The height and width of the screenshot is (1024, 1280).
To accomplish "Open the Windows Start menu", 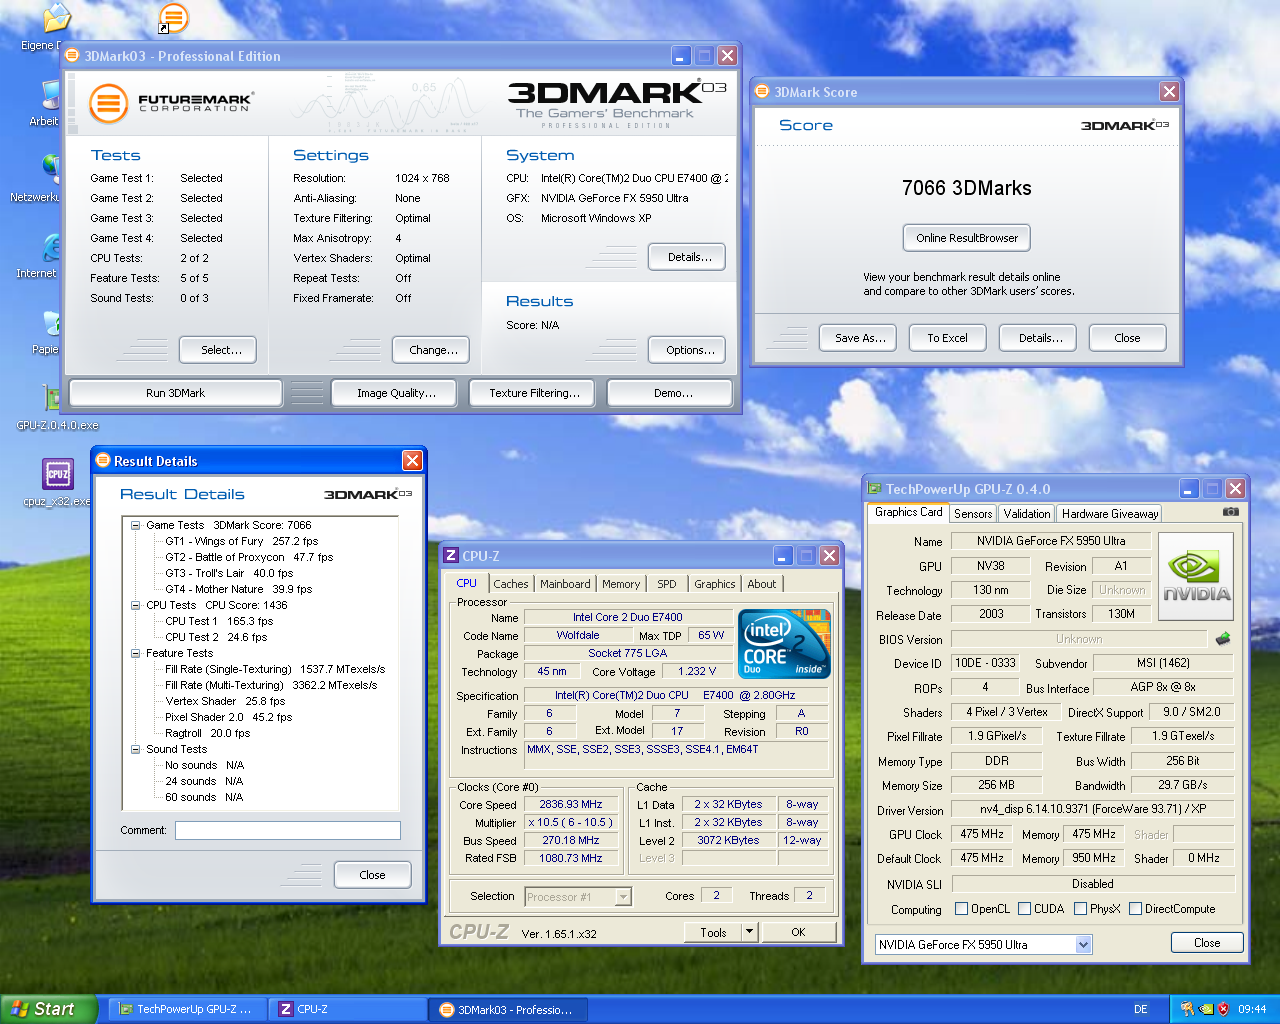I will 49,1009.
